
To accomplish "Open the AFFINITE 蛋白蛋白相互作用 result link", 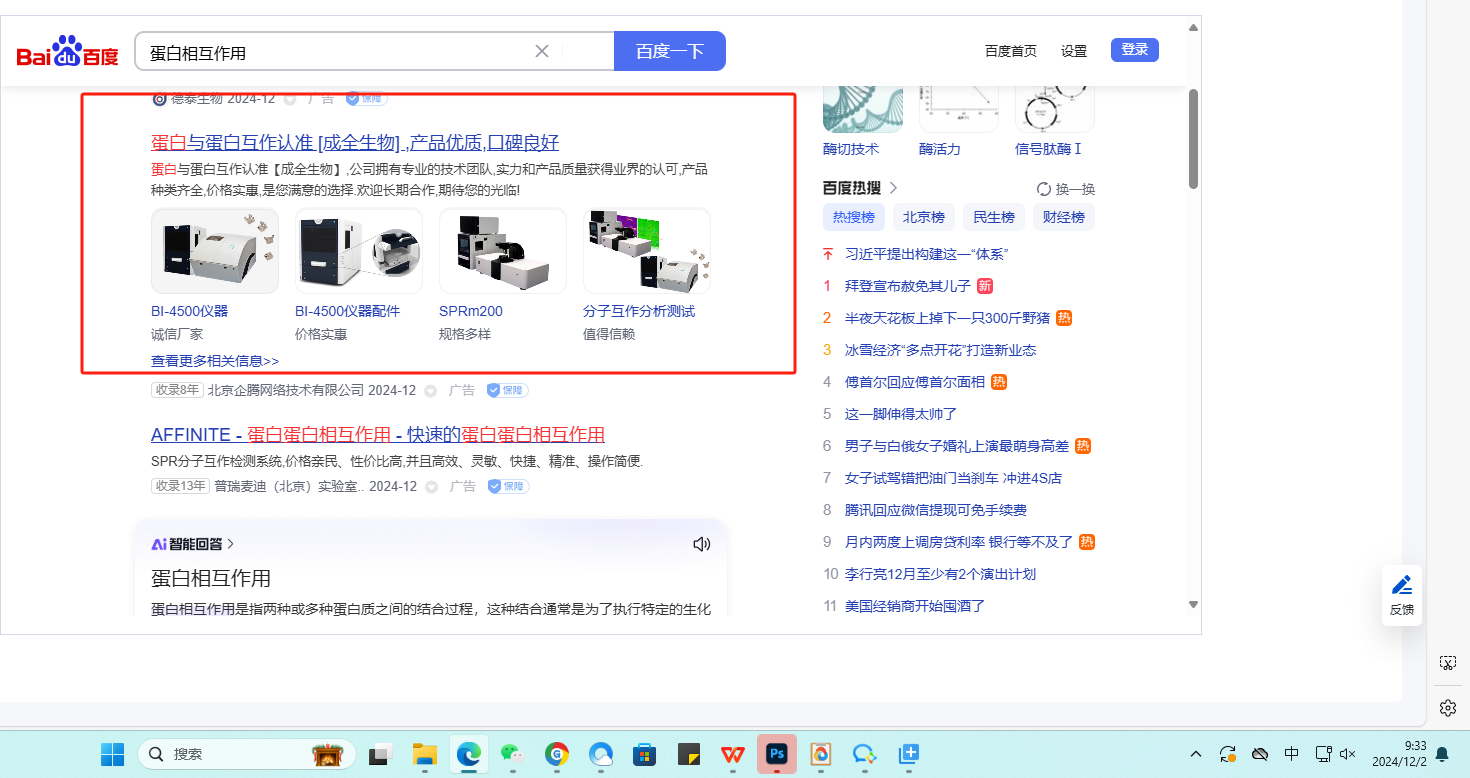I will click(378, 435).
